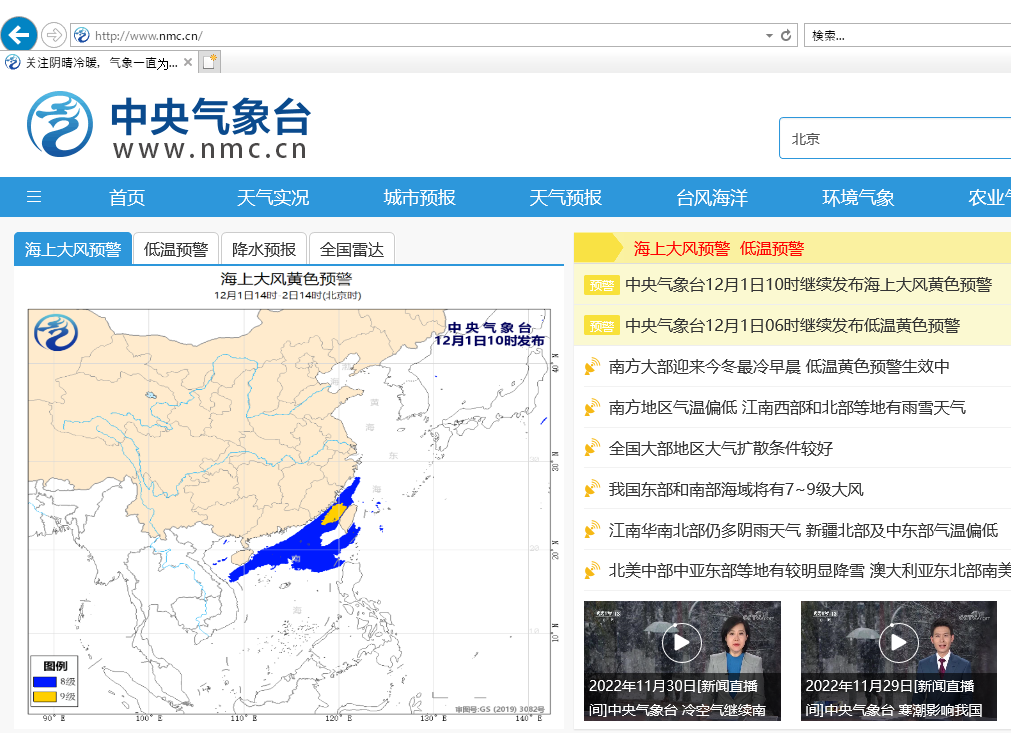The height and width of the screenshot is (733, 1011).
Task: Switch to the 降水预报 tab
Action: [x=264, y=249]
